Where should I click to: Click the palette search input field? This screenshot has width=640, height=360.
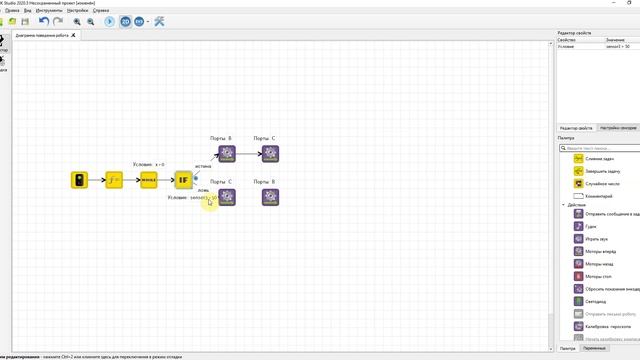point(600,148)
